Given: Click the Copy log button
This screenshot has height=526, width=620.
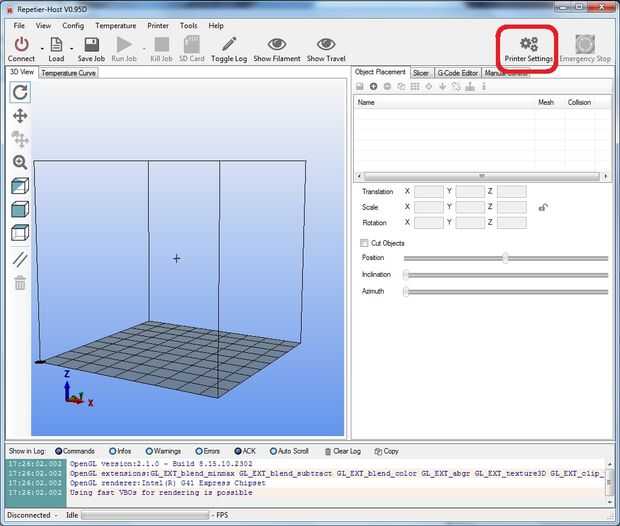Looking at the screenshot, I should click(x=387, y=451).
